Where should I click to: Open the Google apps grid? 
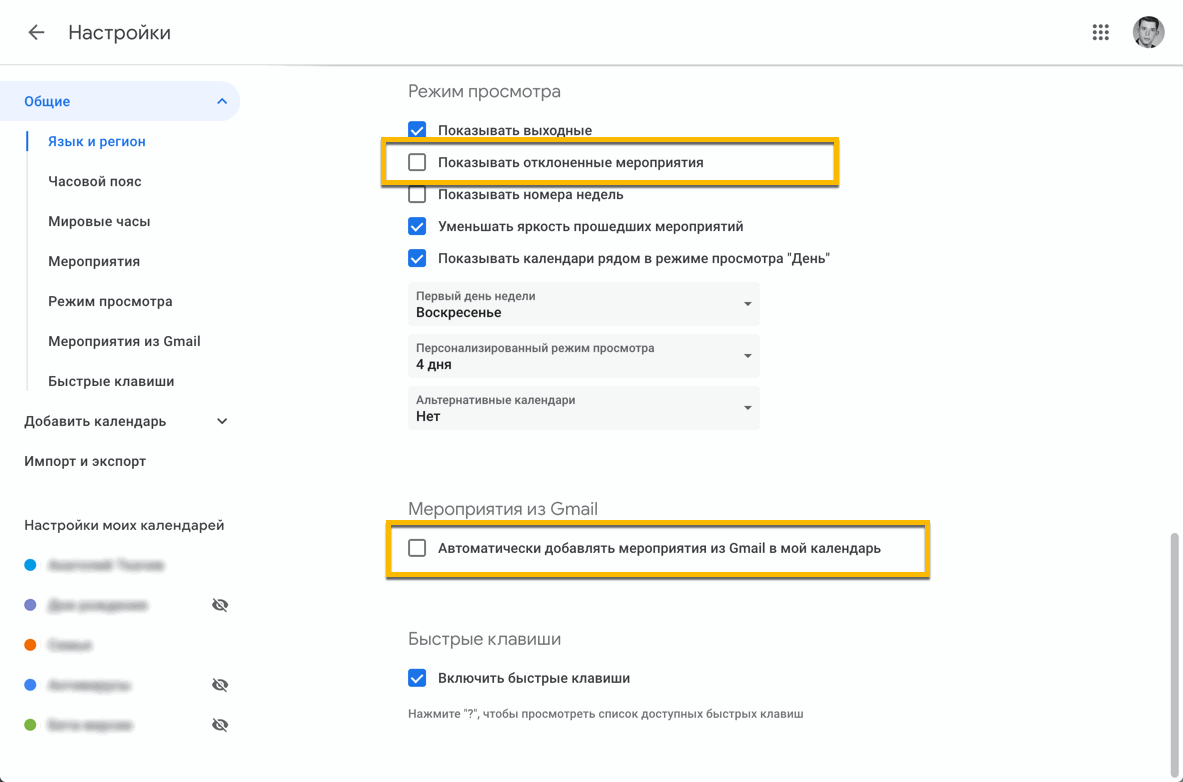click(1101, 32)
